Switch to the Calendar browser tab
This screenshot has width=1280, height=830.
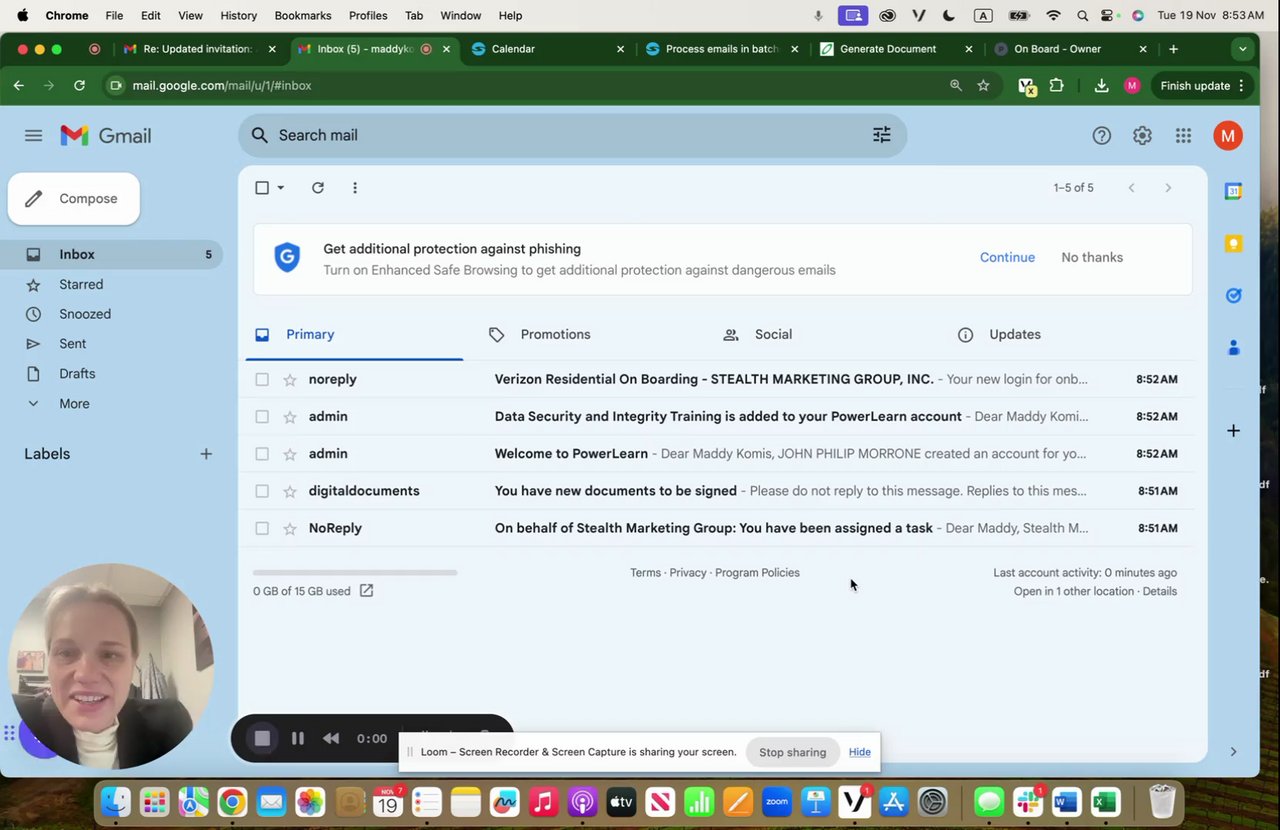pos(548,48)
